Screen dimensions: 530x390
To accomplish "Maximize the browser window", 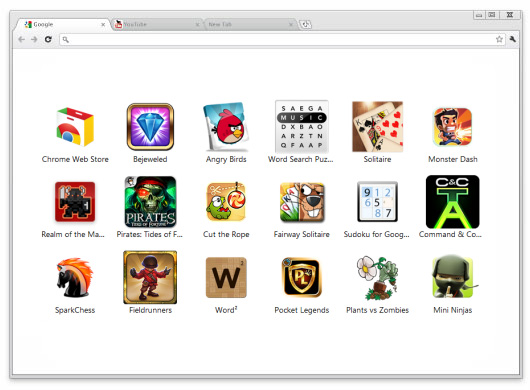I will [x=492, y=15].
